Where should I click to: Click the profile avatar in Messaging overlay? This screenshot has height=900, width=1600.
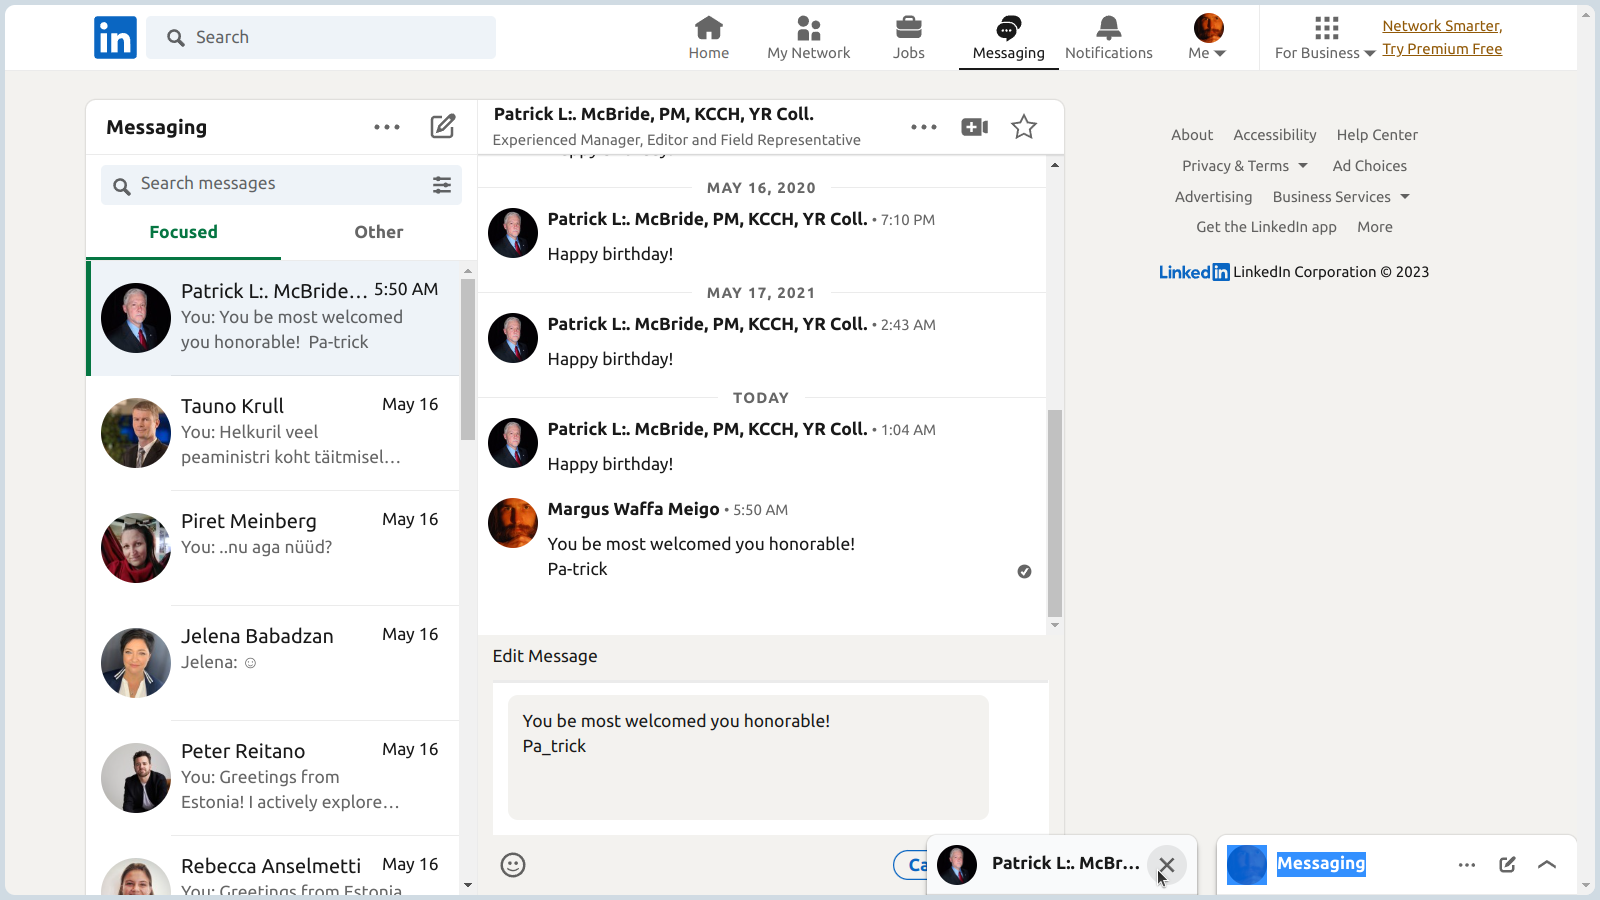coord(1247,865)
